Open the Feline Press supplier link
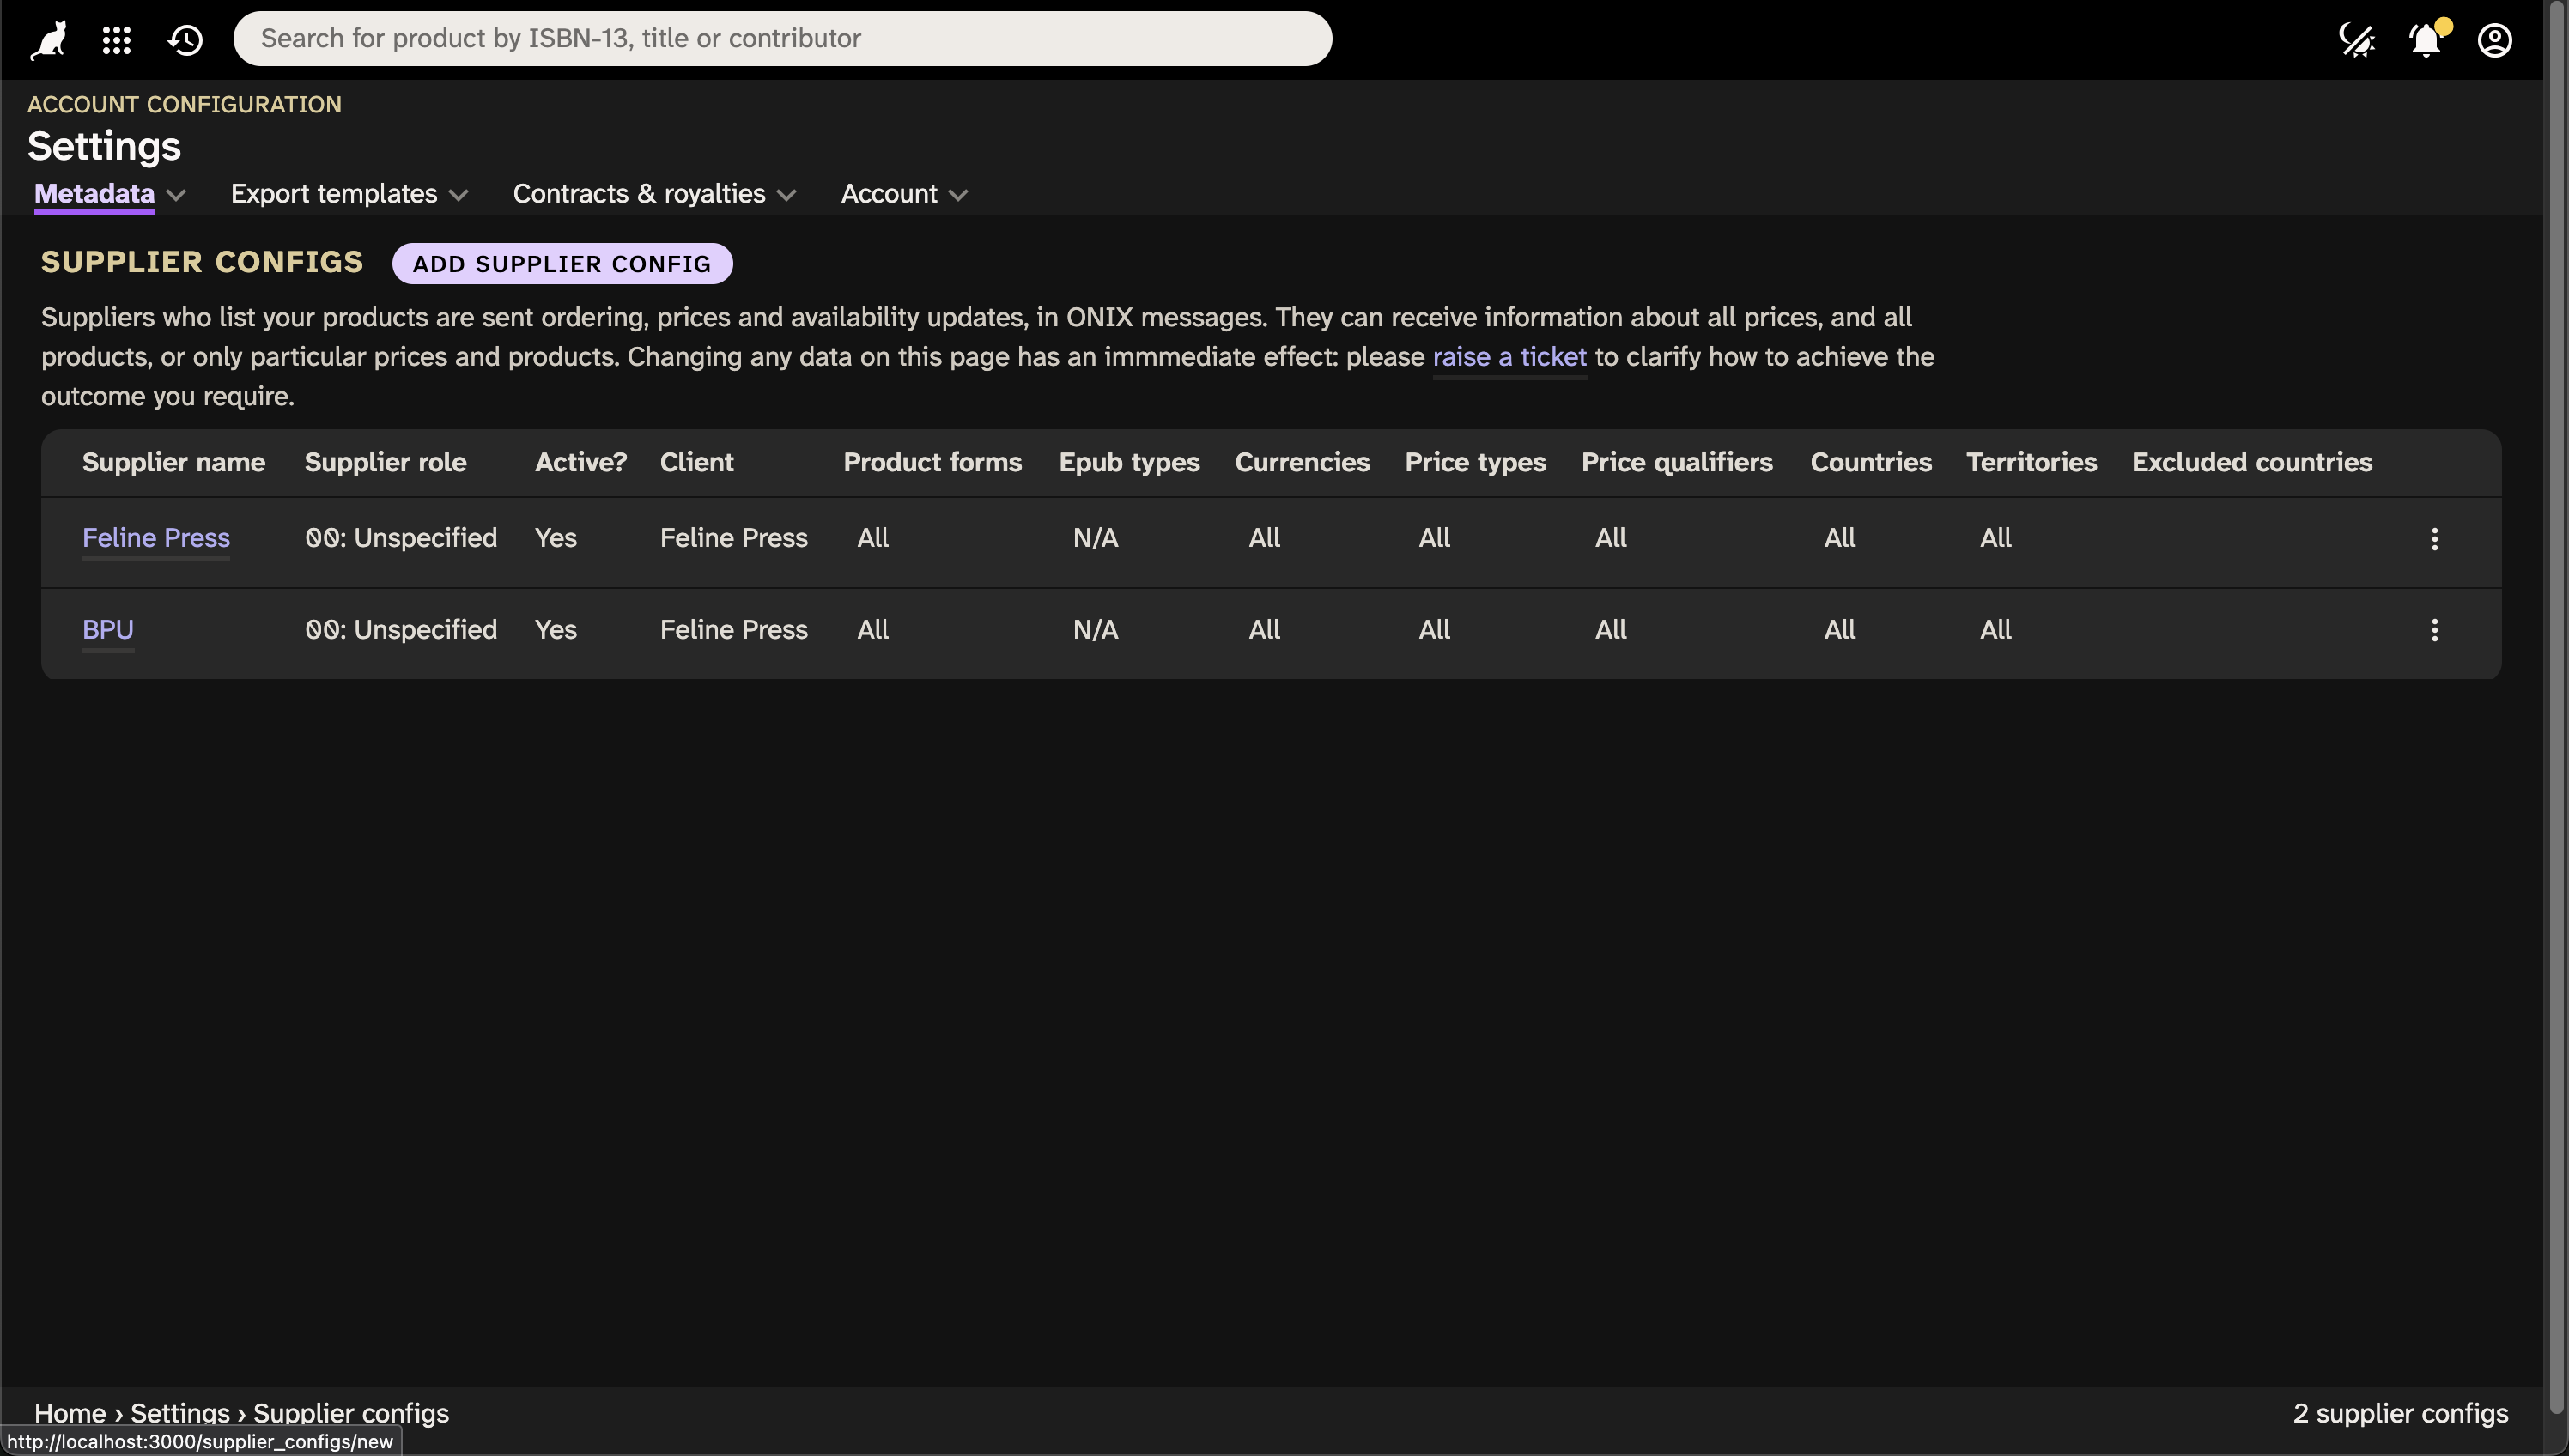 tap(156, 538)
